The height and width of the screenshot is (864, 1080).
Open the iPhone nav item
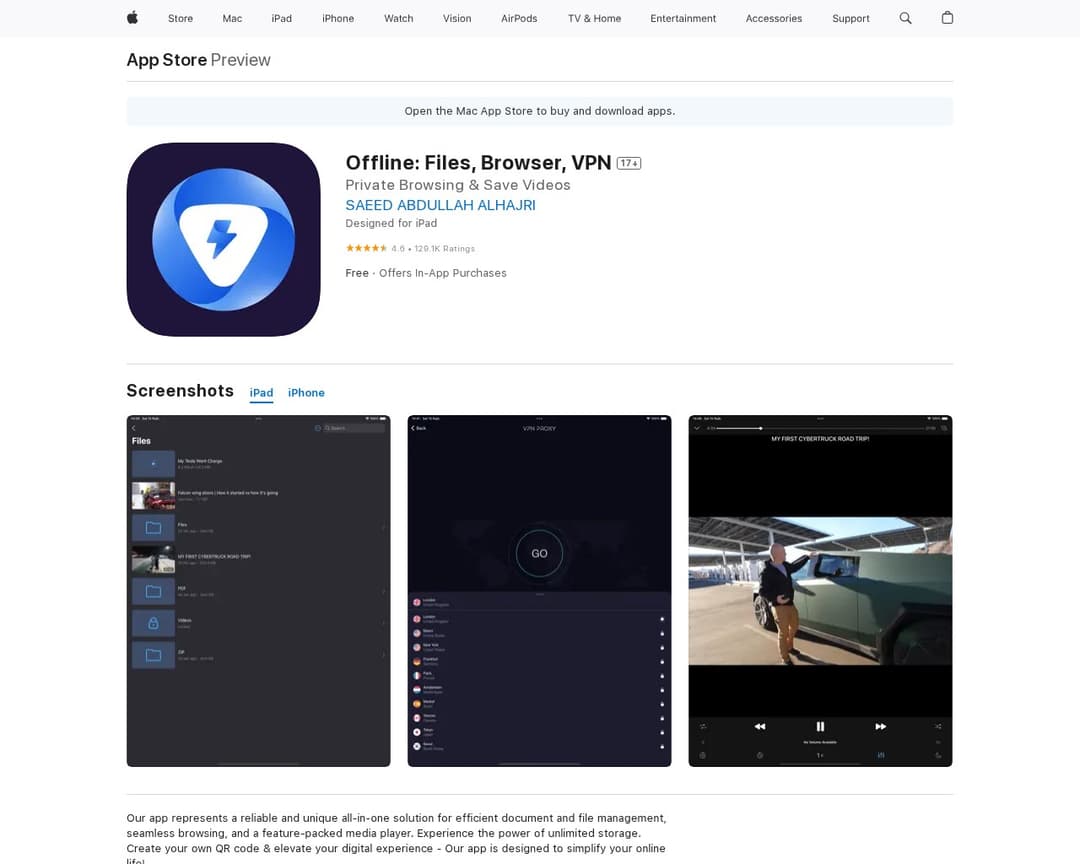point(338,19)
